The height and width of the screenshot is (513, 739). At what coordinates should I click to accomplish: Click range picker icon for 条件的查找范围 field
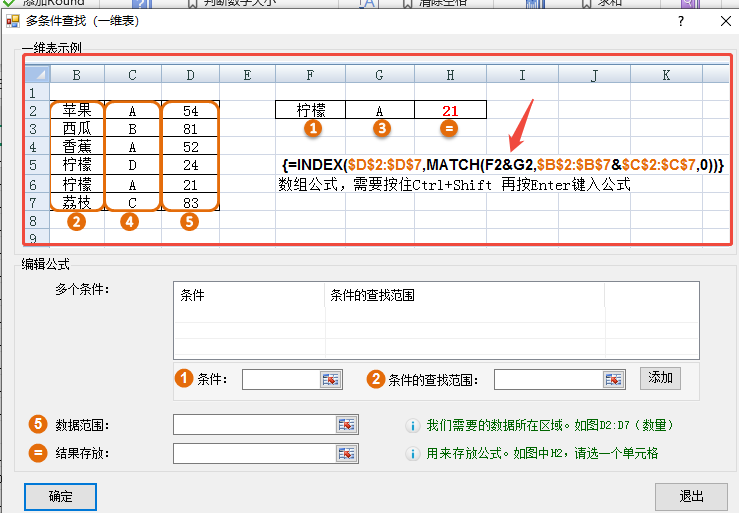(614, 379)
